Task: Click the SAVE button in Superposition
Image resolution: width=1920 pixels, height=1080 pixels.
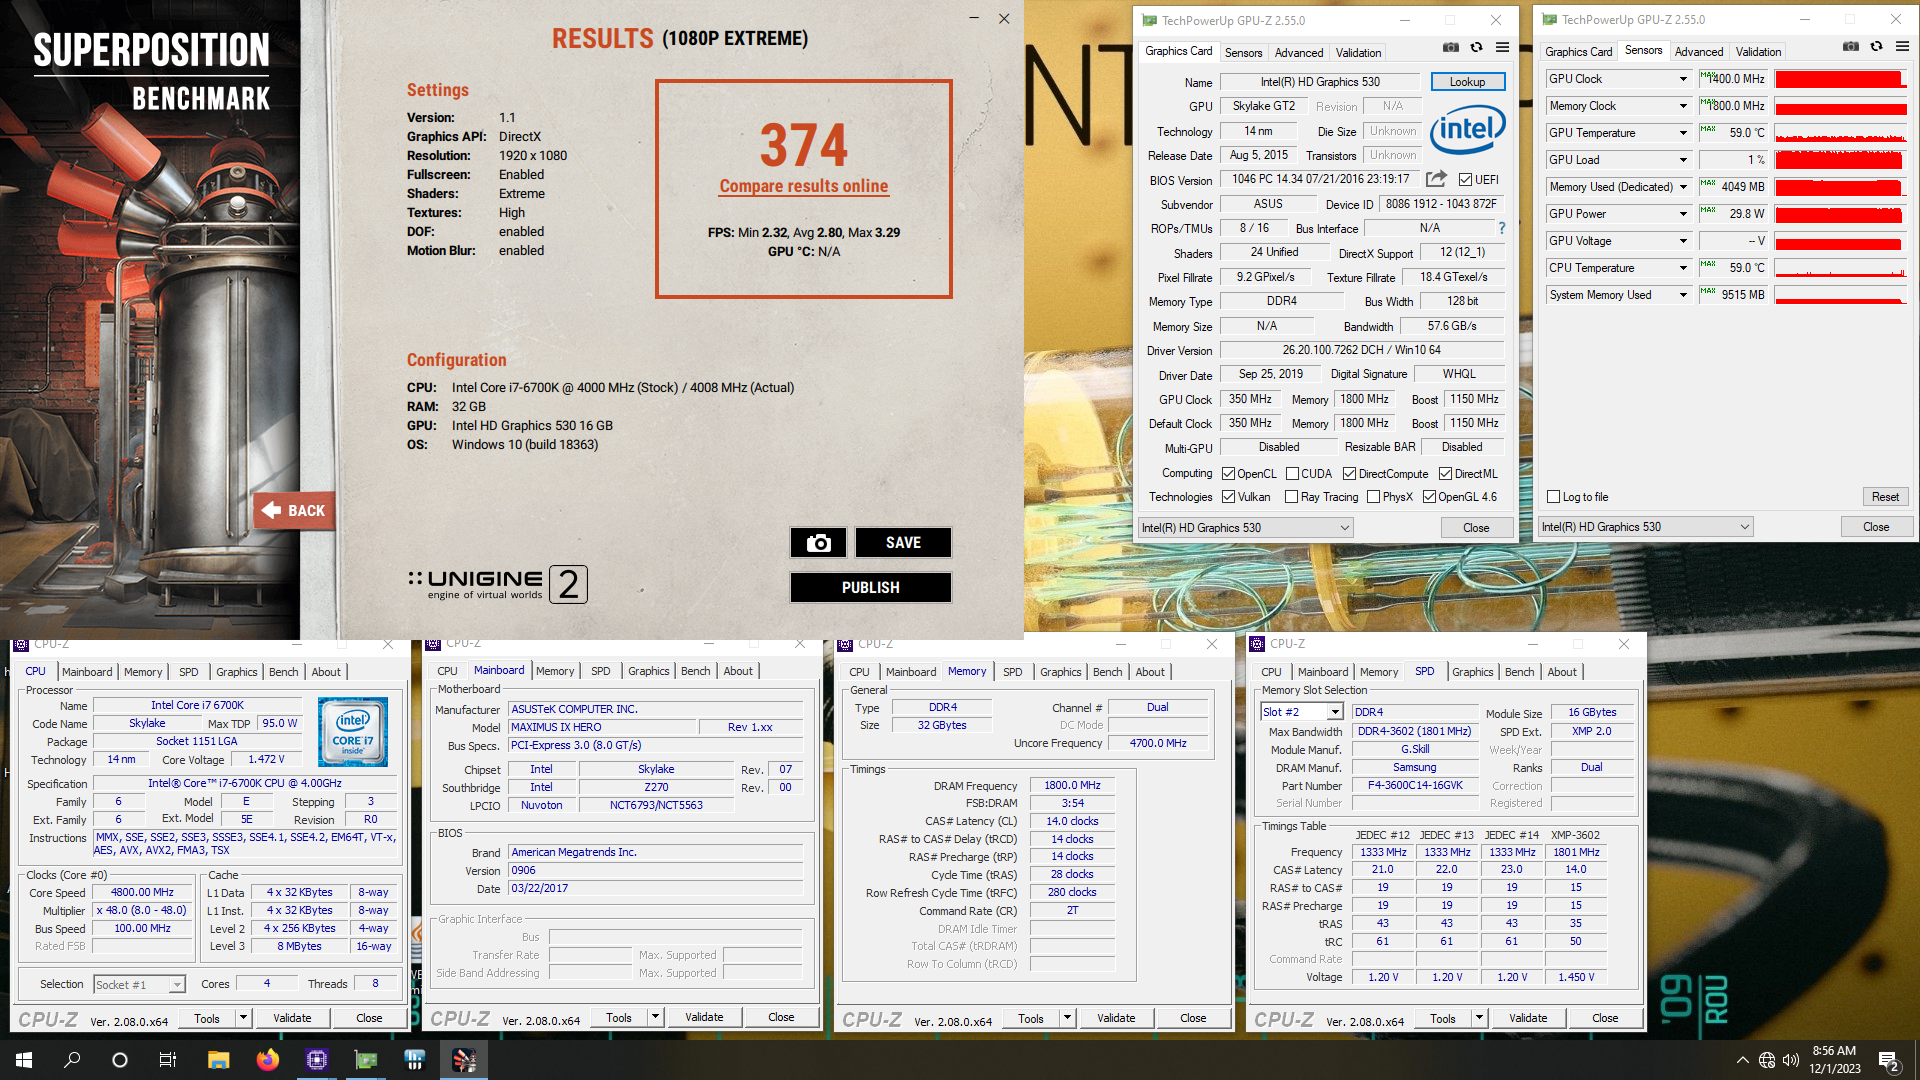Action: (903, 542)
